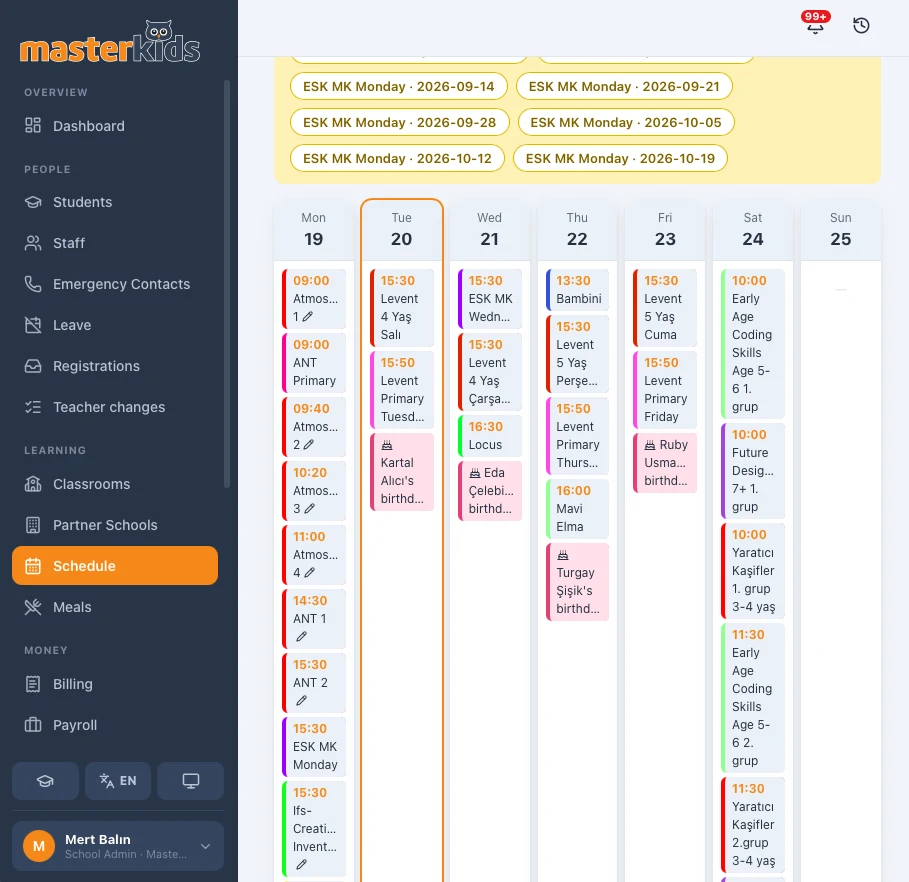Select the Sat 24 day header
This screenshot has height=882, width=909.
[x=752, y=230]
